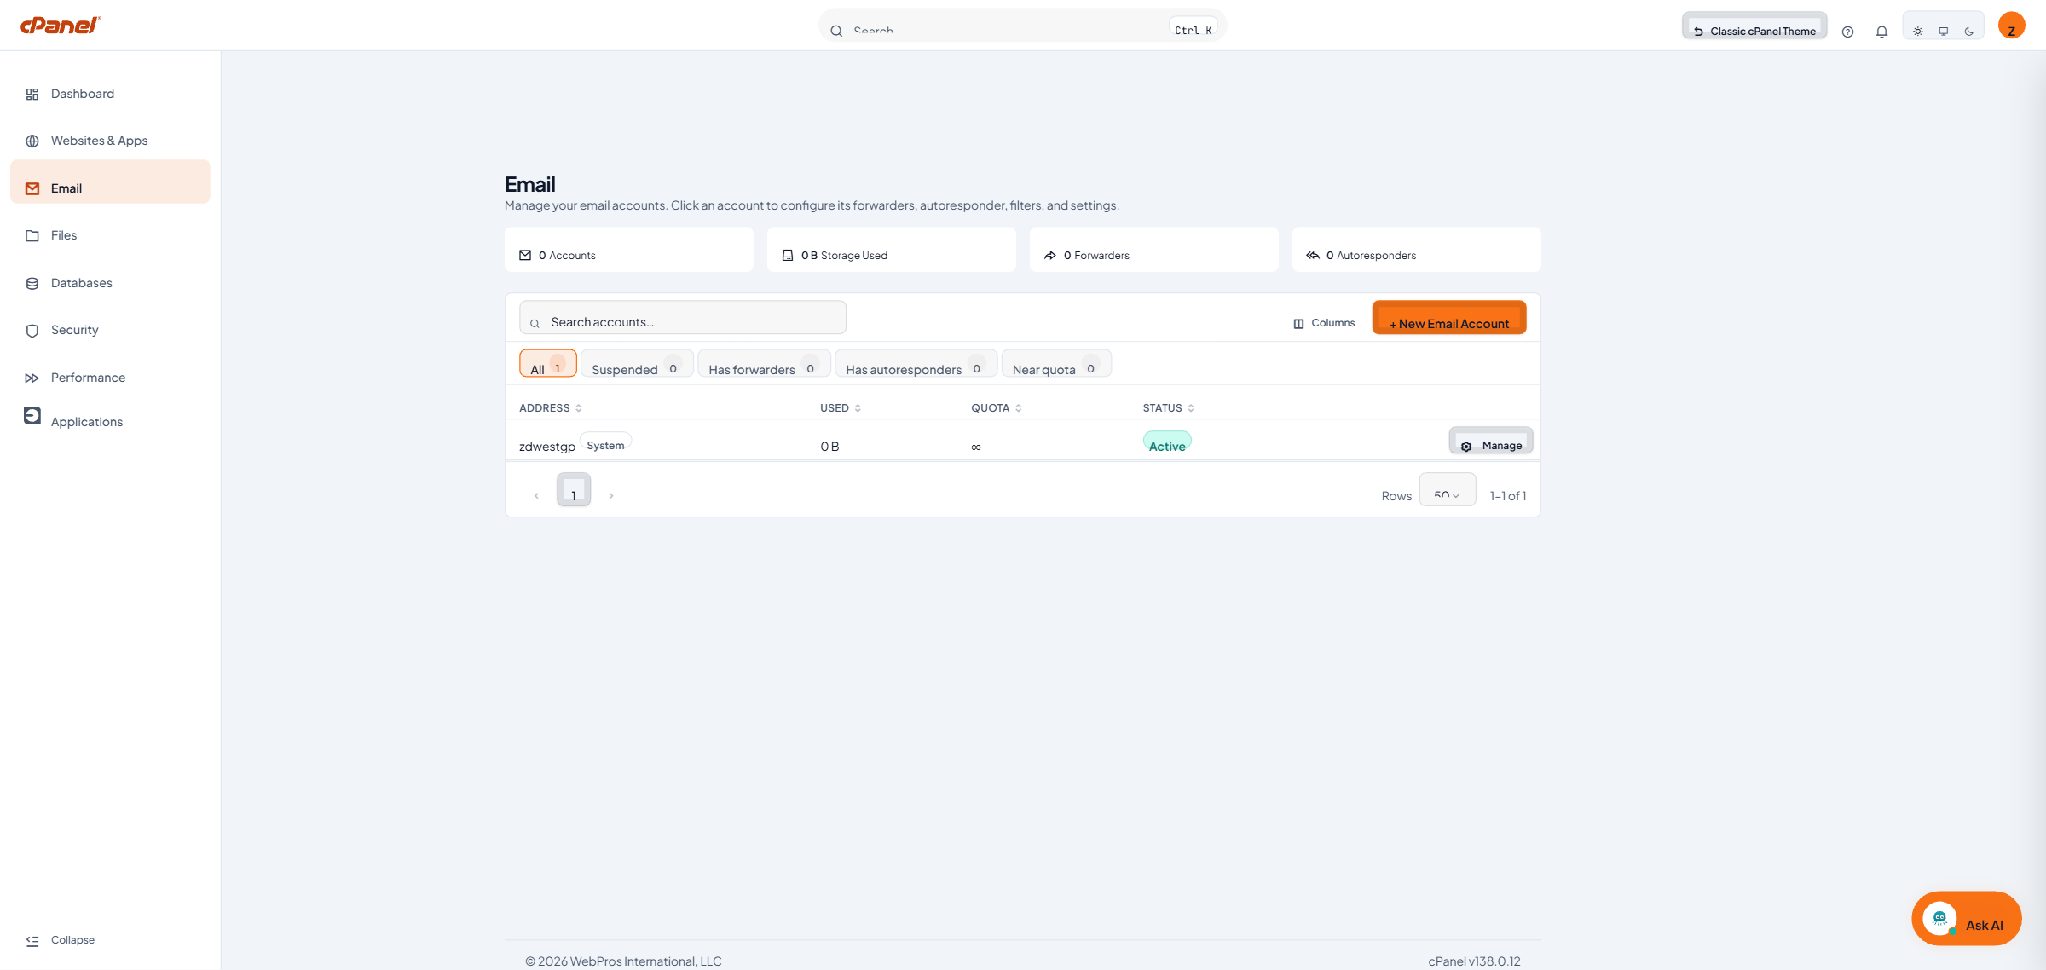Select page 1 in pagination
Image resolution: width=2046 pixels, height=970 pixels.
pos(574,490)
